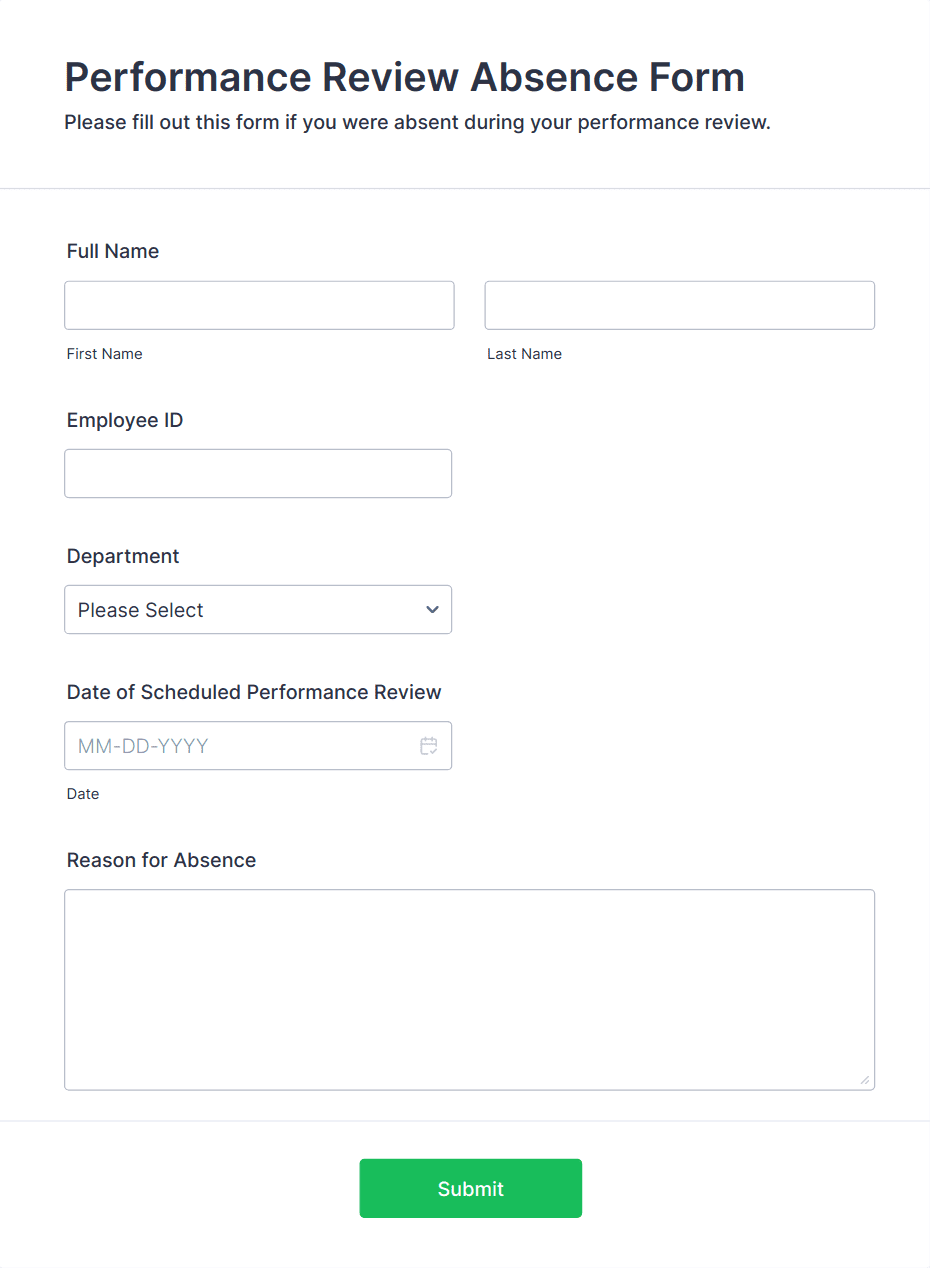Click the Department dropdown chevron arrow

coord(432,609)
